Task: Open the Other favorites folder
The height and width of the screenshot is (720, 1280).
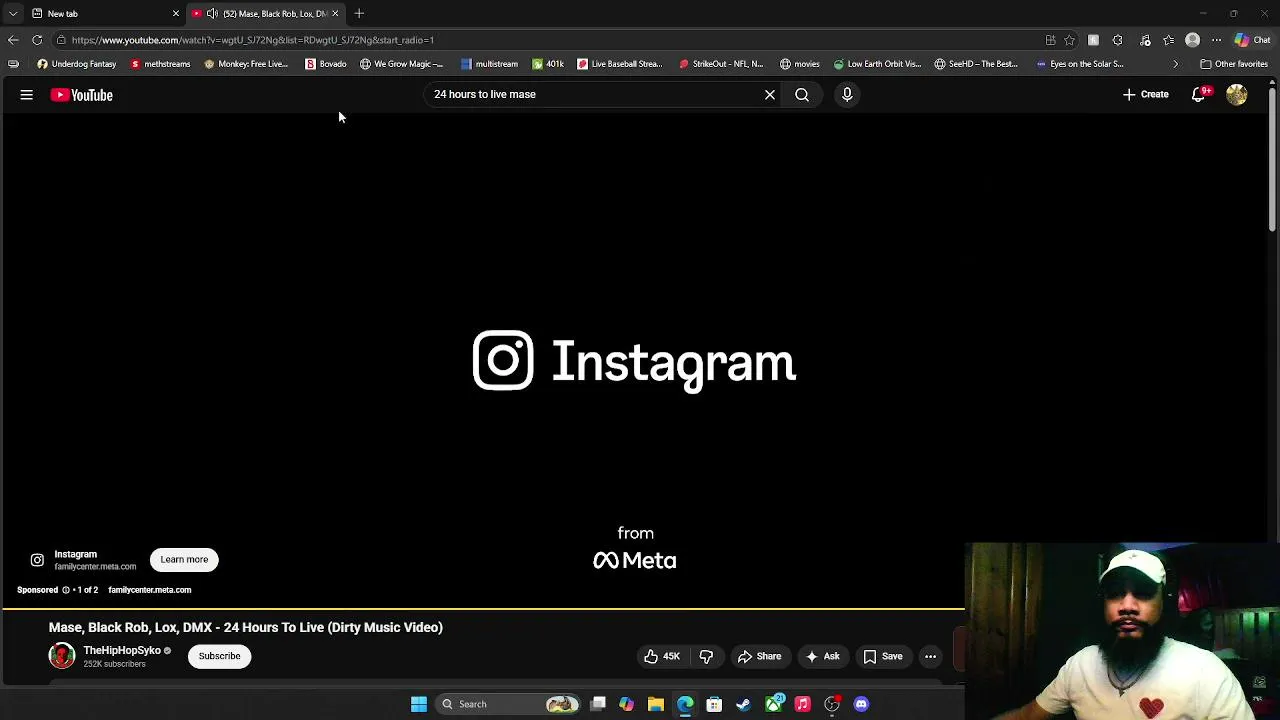Action: point(1234,64)
